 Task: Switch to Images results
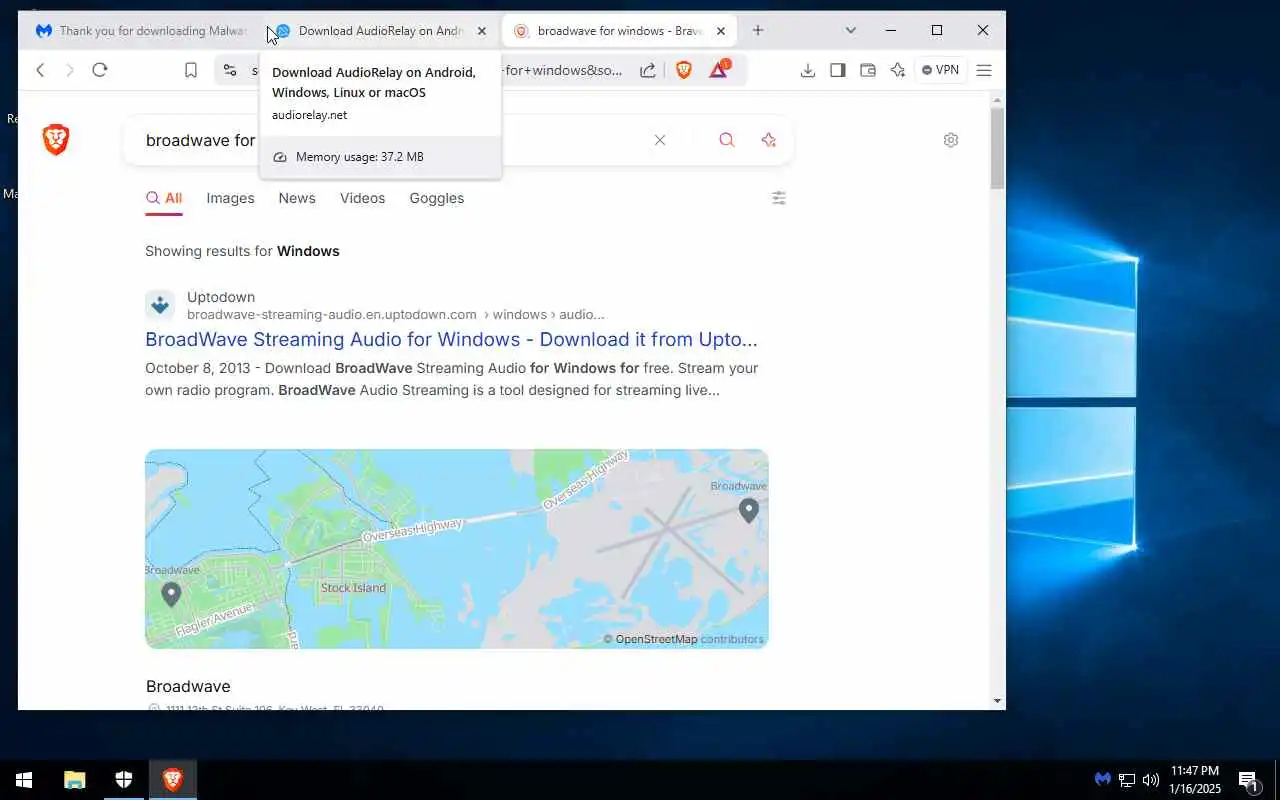(x=230, y=198)
